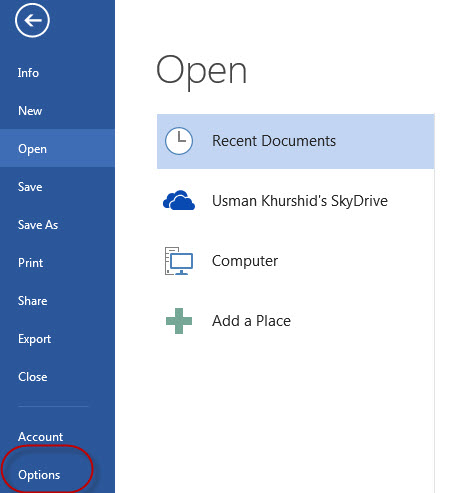Click the SkyDrive cloud icon
This screenshot has height=493, width=453.
tap(179, 200)
